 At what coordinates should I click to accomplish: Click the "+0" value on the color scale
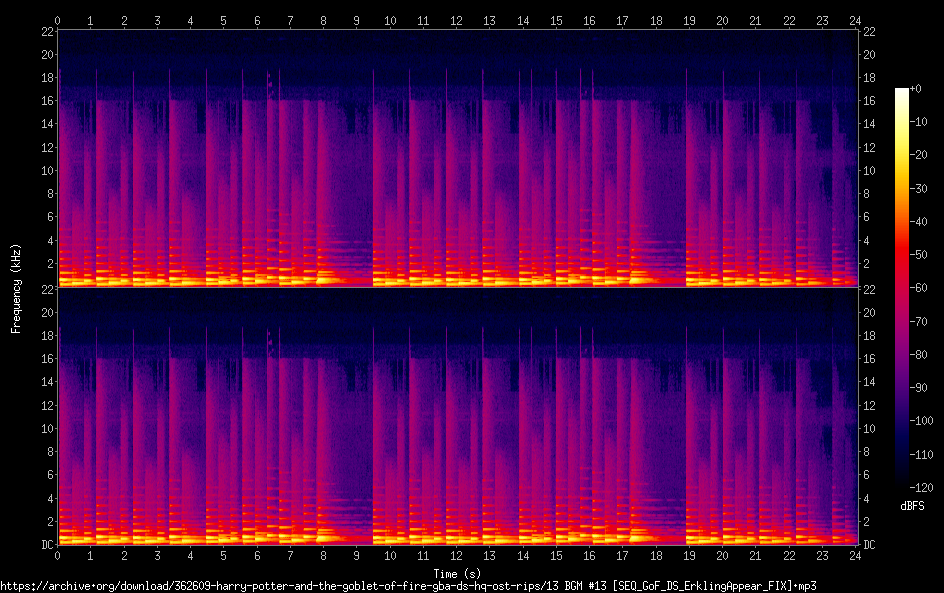915,88
